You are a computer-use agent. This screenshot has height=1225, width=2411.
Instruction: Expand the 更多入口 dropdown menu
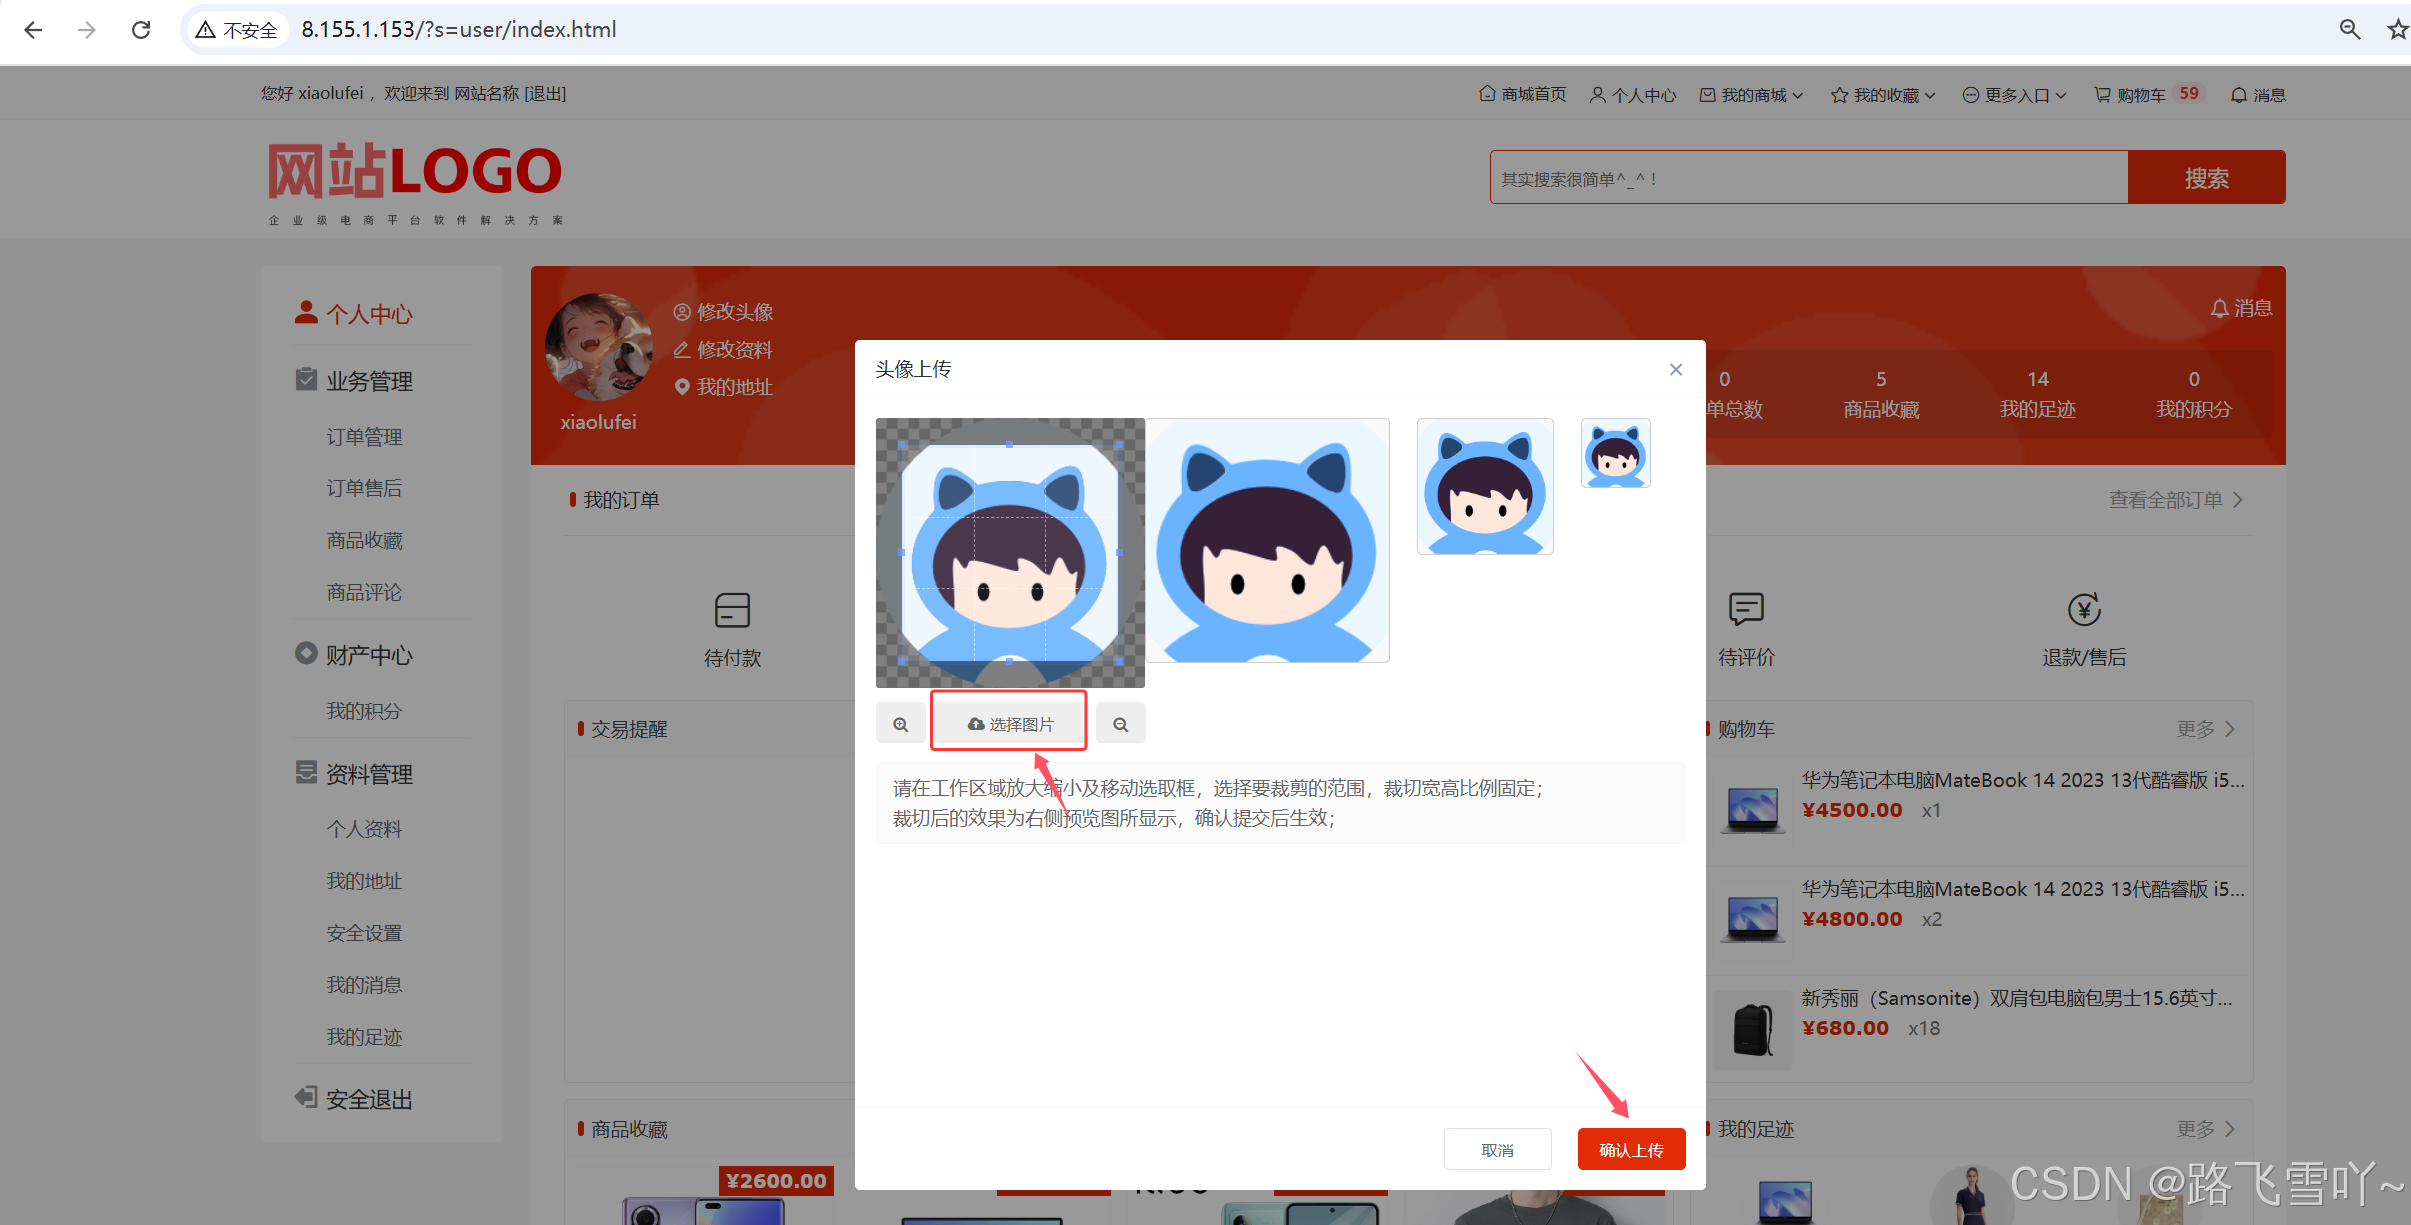pyautogui.click(x=2015, y=95)
